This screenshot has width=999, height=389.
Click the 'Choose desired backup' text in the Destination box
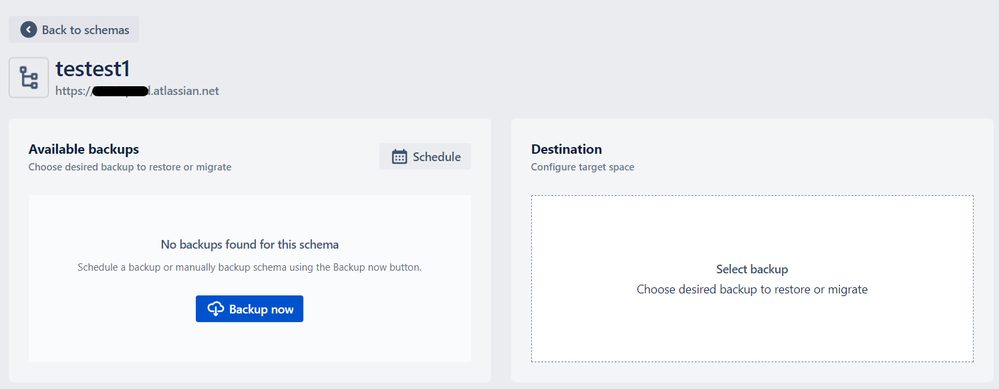(x=752, y=289)
